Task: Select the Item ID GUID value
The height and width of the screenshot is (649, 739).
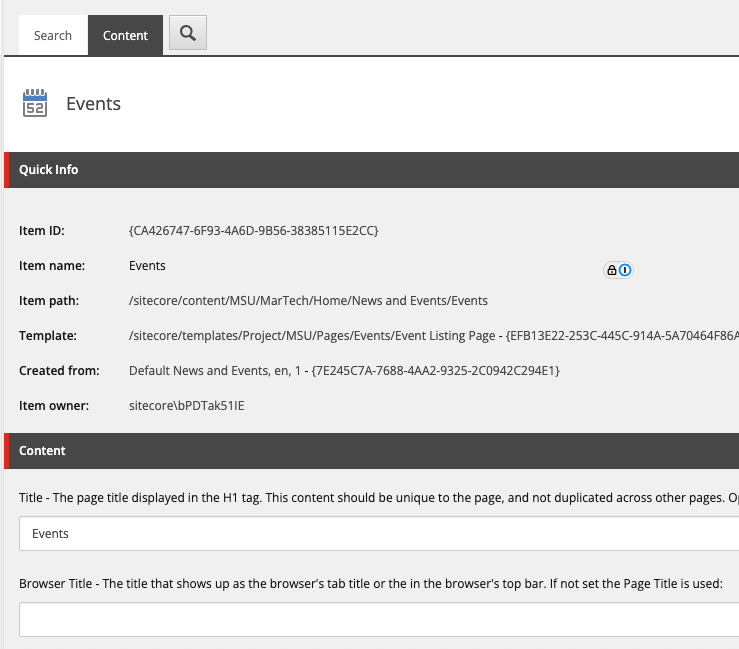Action: [x=254, y=230]
